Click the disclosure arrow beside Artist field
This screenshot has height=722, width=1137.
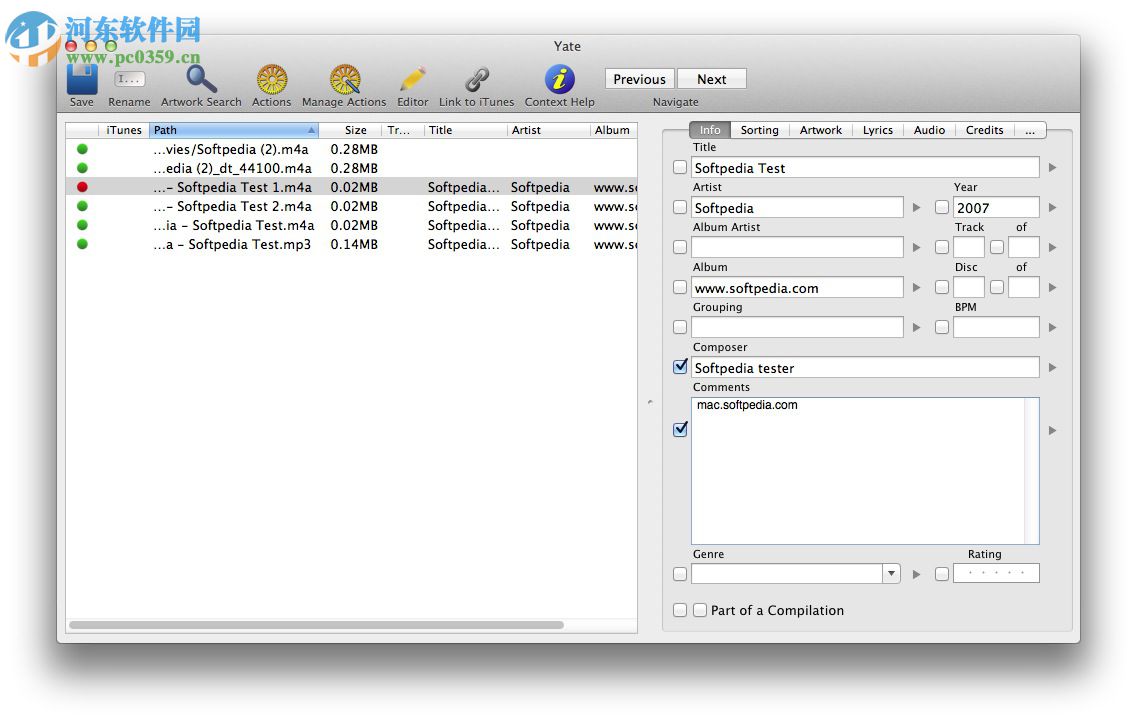click(917, 207)
